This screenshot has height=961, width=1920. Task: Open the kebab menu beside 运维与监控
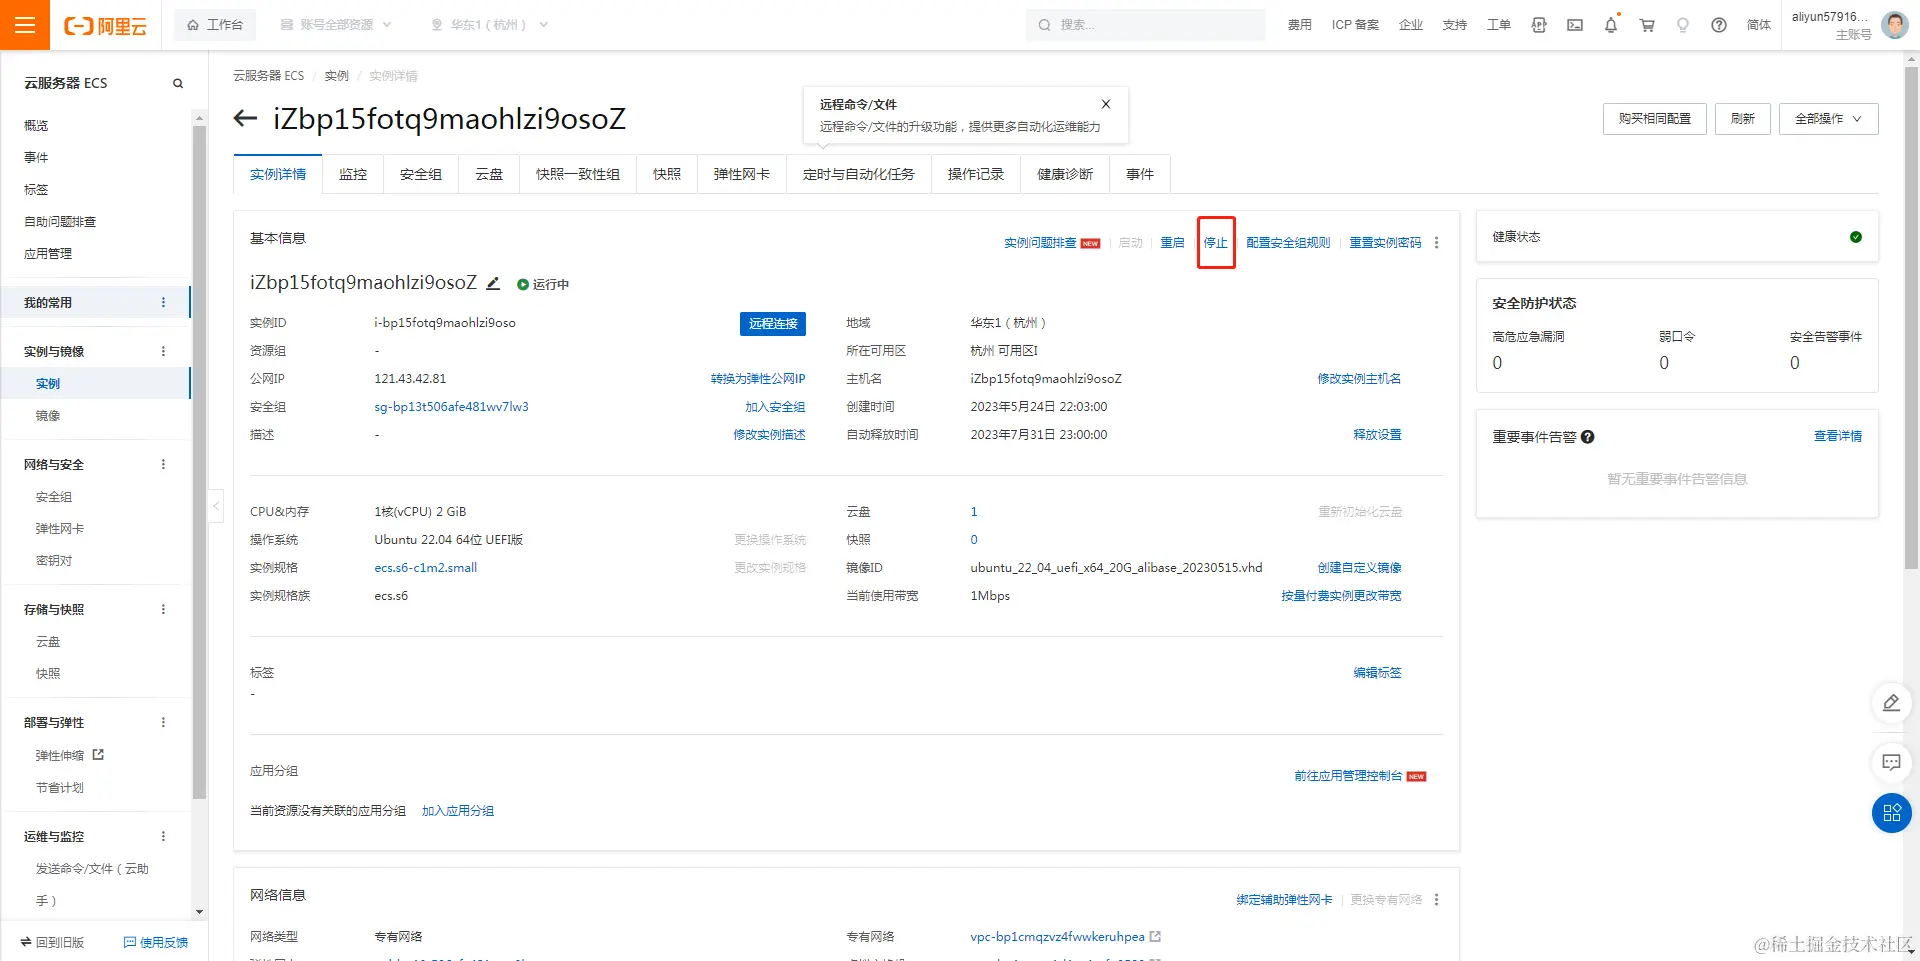pos(164,837)
